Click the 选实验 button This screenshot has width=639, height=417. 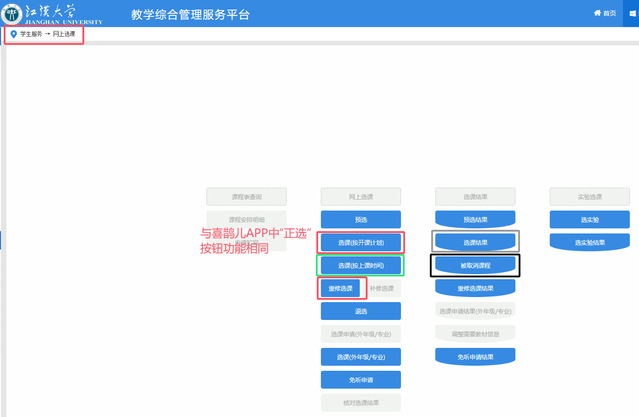[x=589, y=219]
